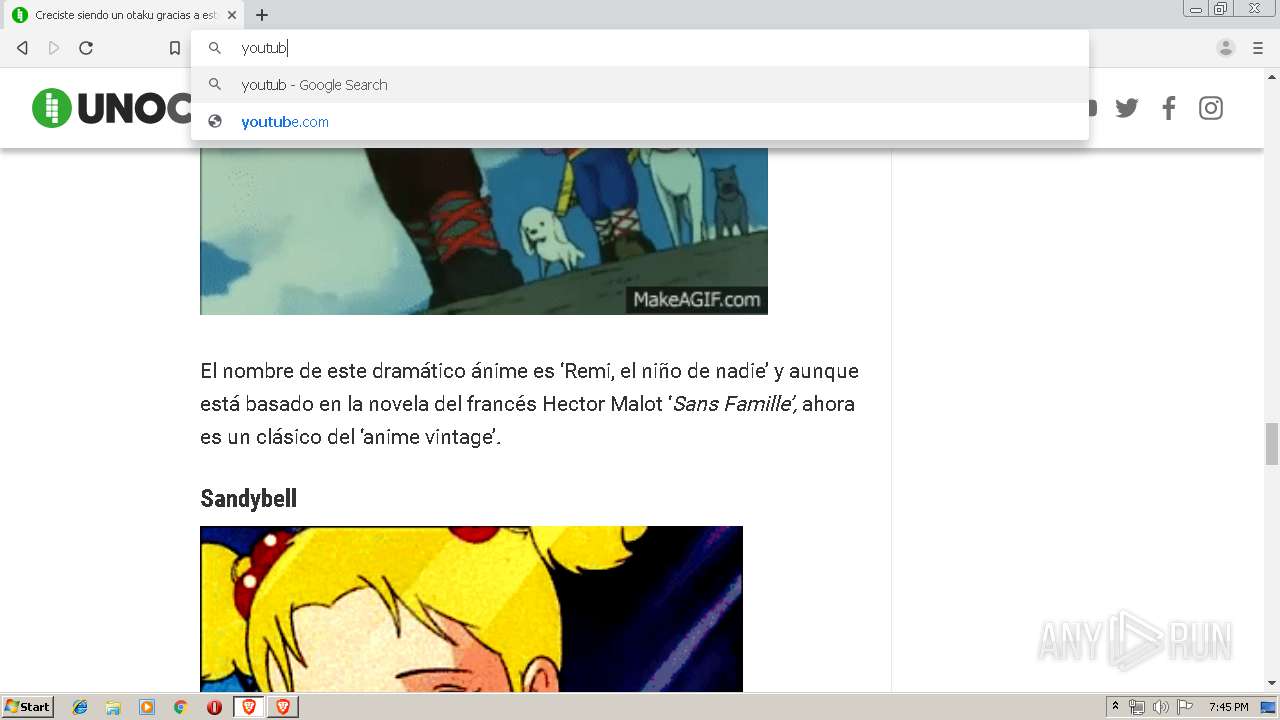The height and width of the screenshot is (720, 1280).
Task: Minimize the browser window
Action: pos(1195,9)
